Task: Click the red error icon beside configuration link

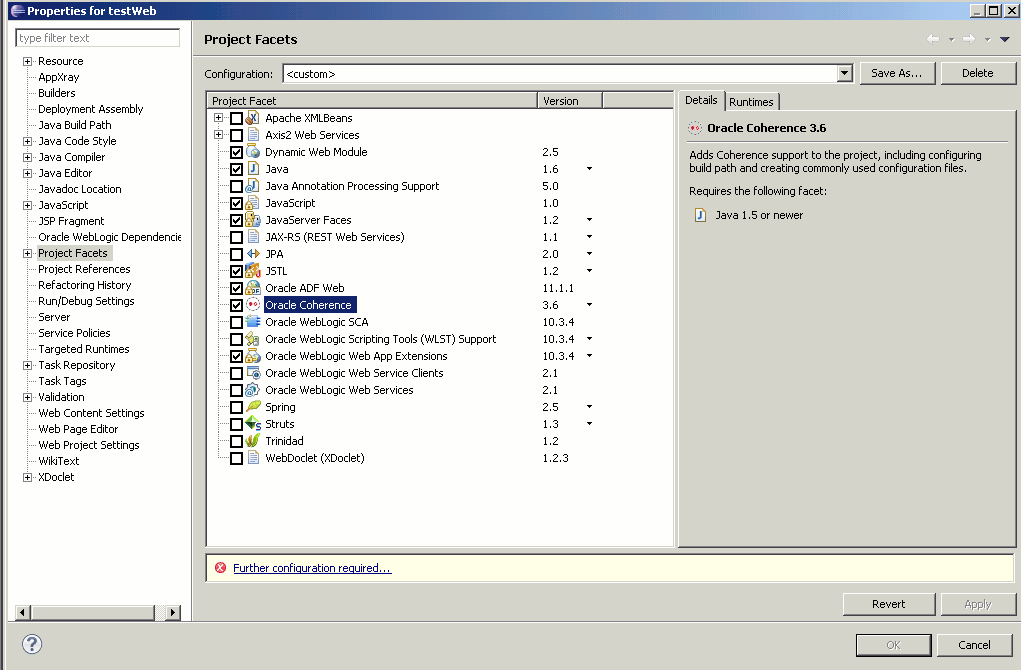Action: pos(221,568)
